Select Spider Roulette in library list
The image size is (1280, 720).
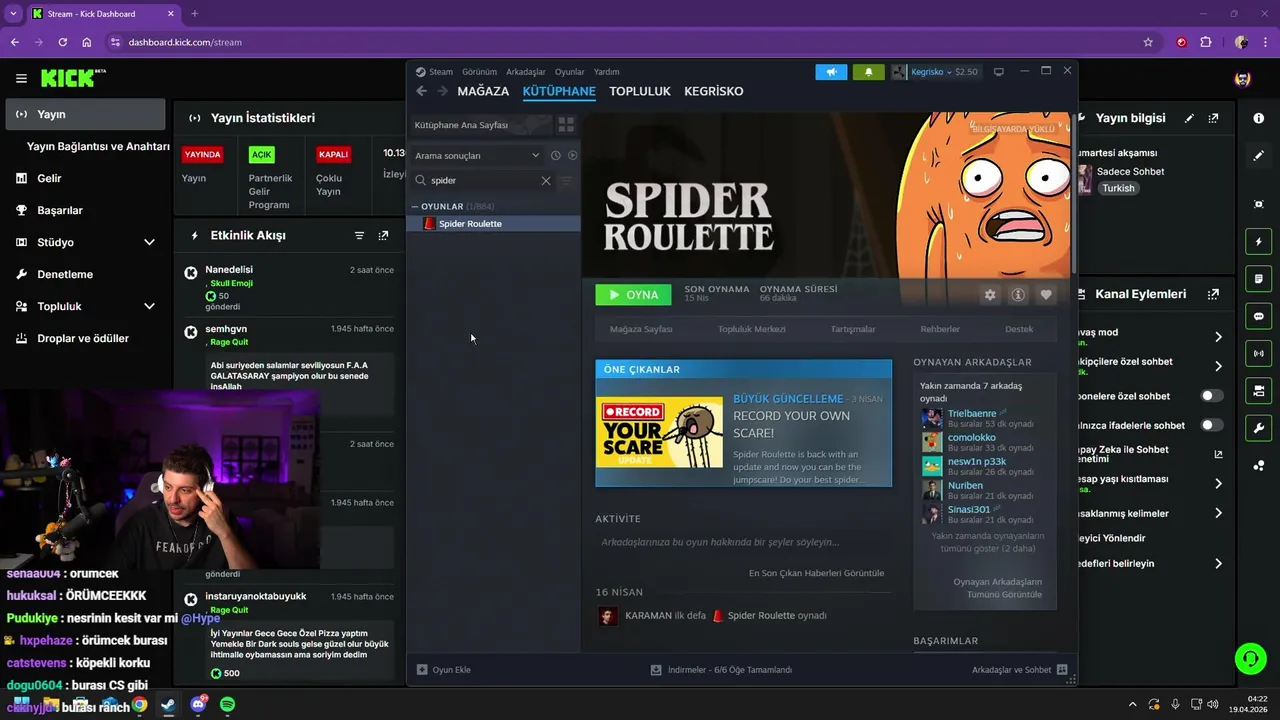coord(494,224)
